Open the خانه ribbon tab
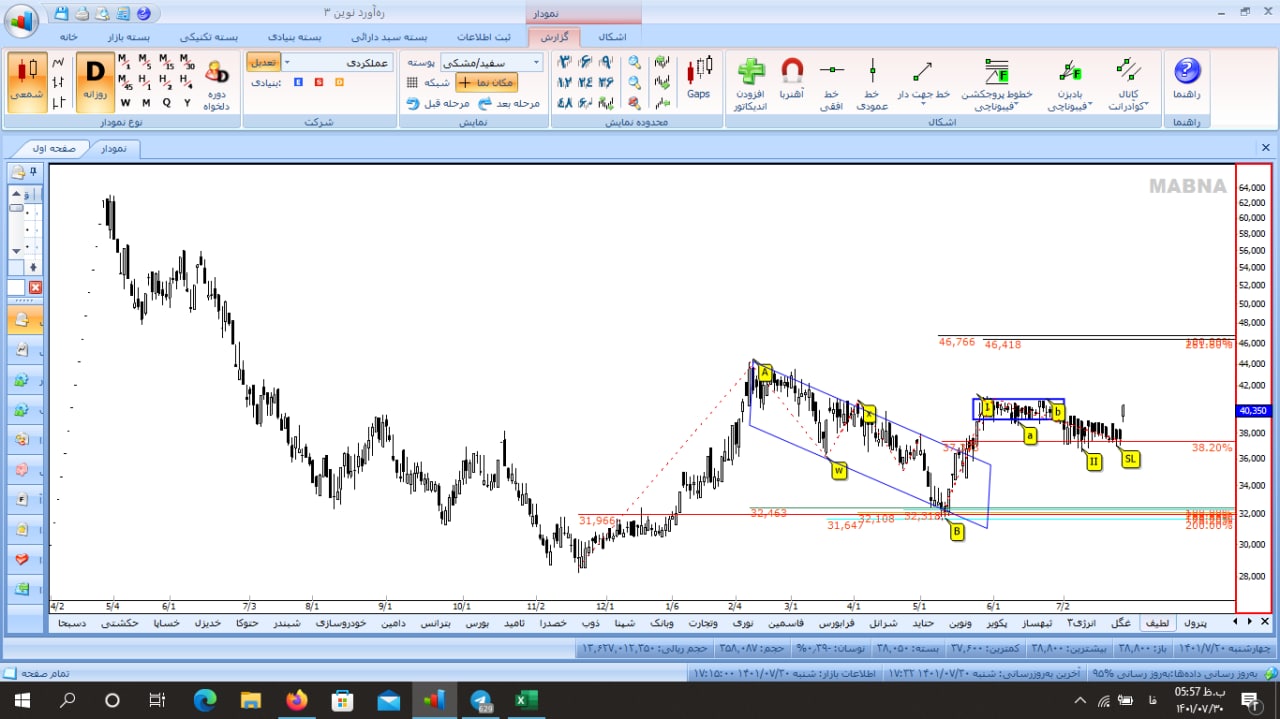The image size is (1280, 719). point(68,36)
